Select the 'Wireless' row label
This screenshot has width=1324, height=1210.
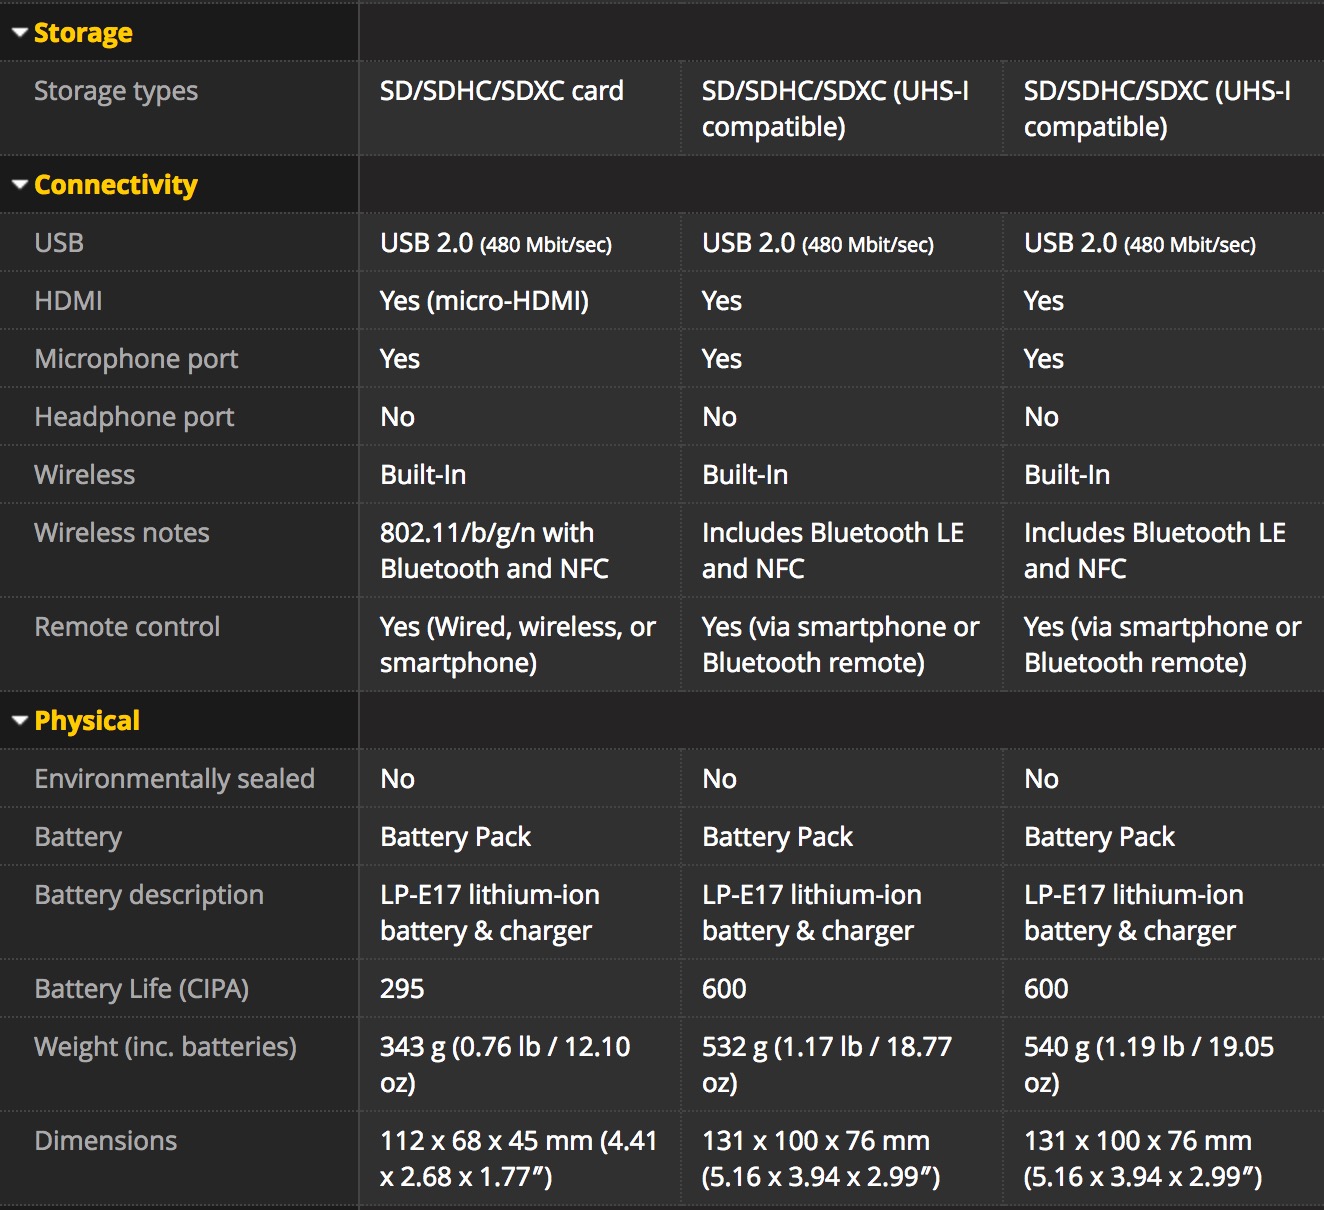(84, 475)
